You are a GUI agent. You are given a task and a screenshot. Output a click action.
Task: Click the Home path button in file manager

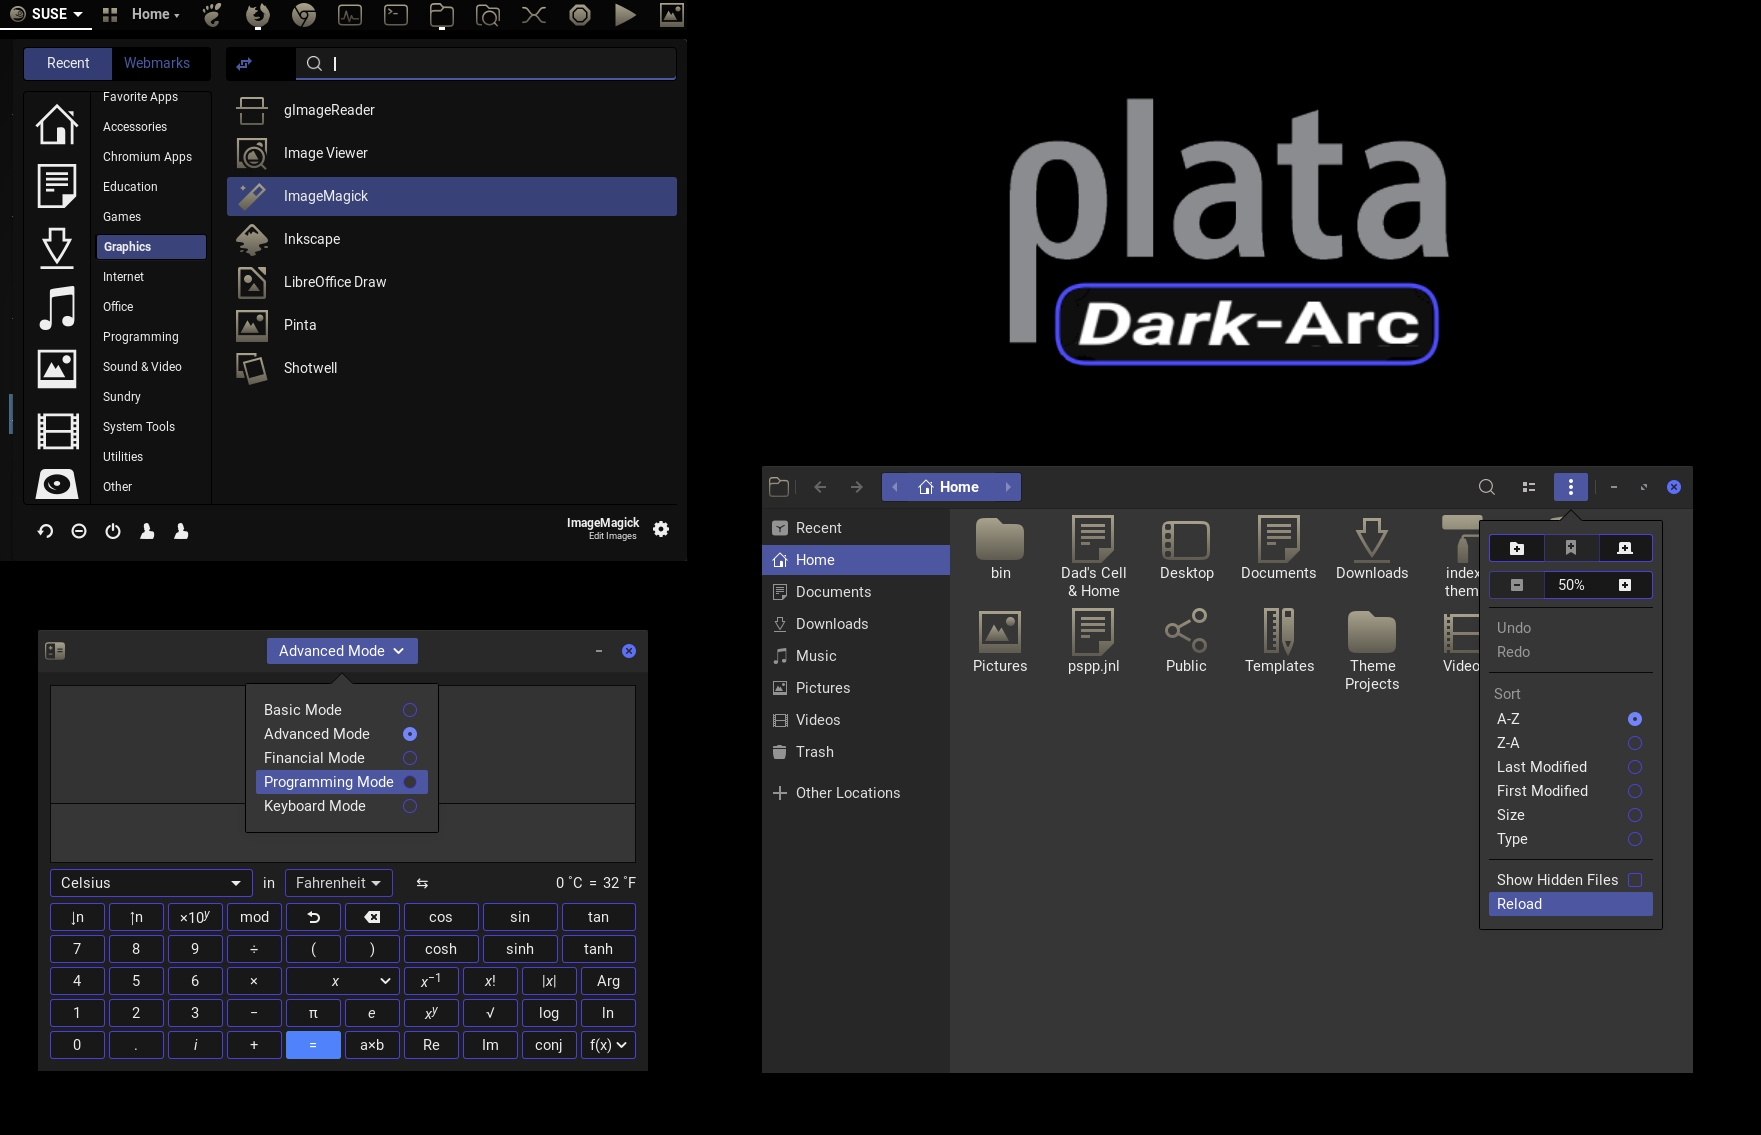[x=950, y=487]
